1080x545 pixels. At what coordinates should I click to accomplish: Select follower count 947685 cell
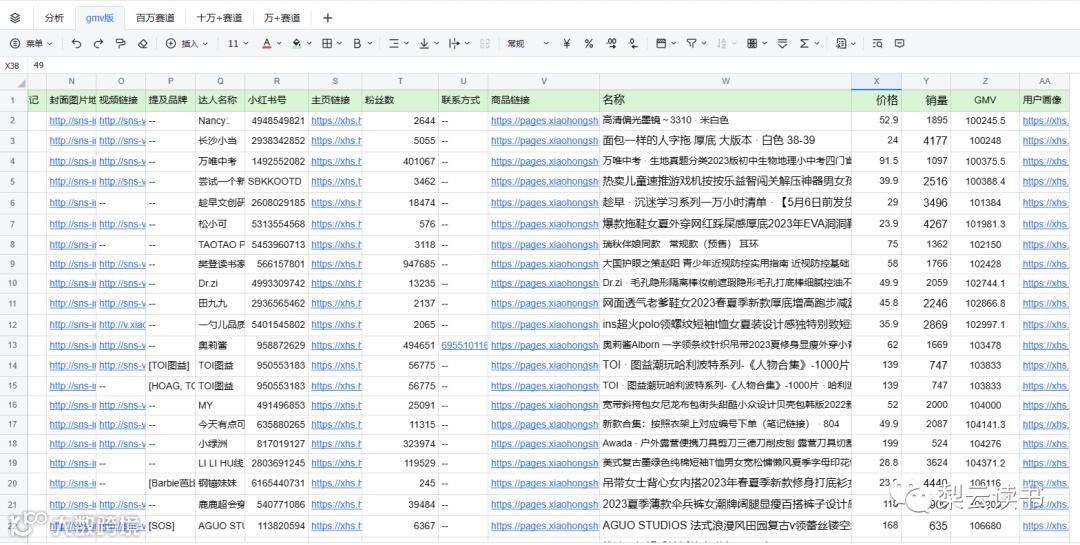tap(400, 264)
